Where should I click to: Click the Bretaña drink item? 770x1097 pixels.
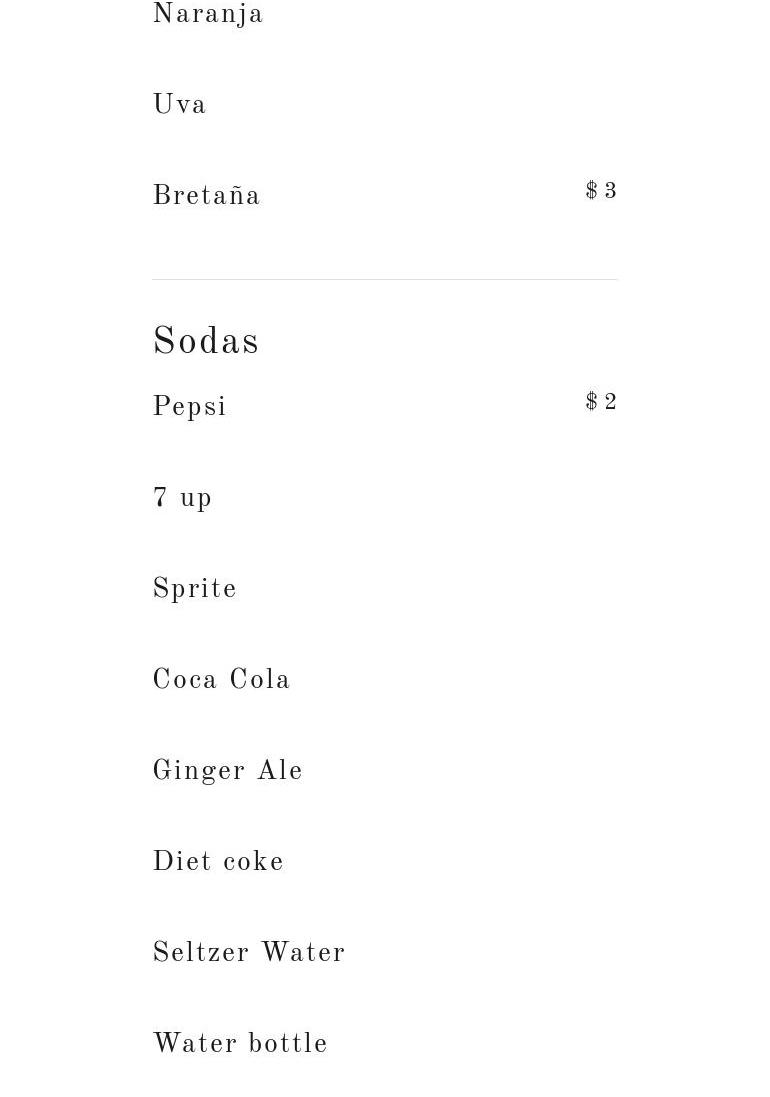206,196
